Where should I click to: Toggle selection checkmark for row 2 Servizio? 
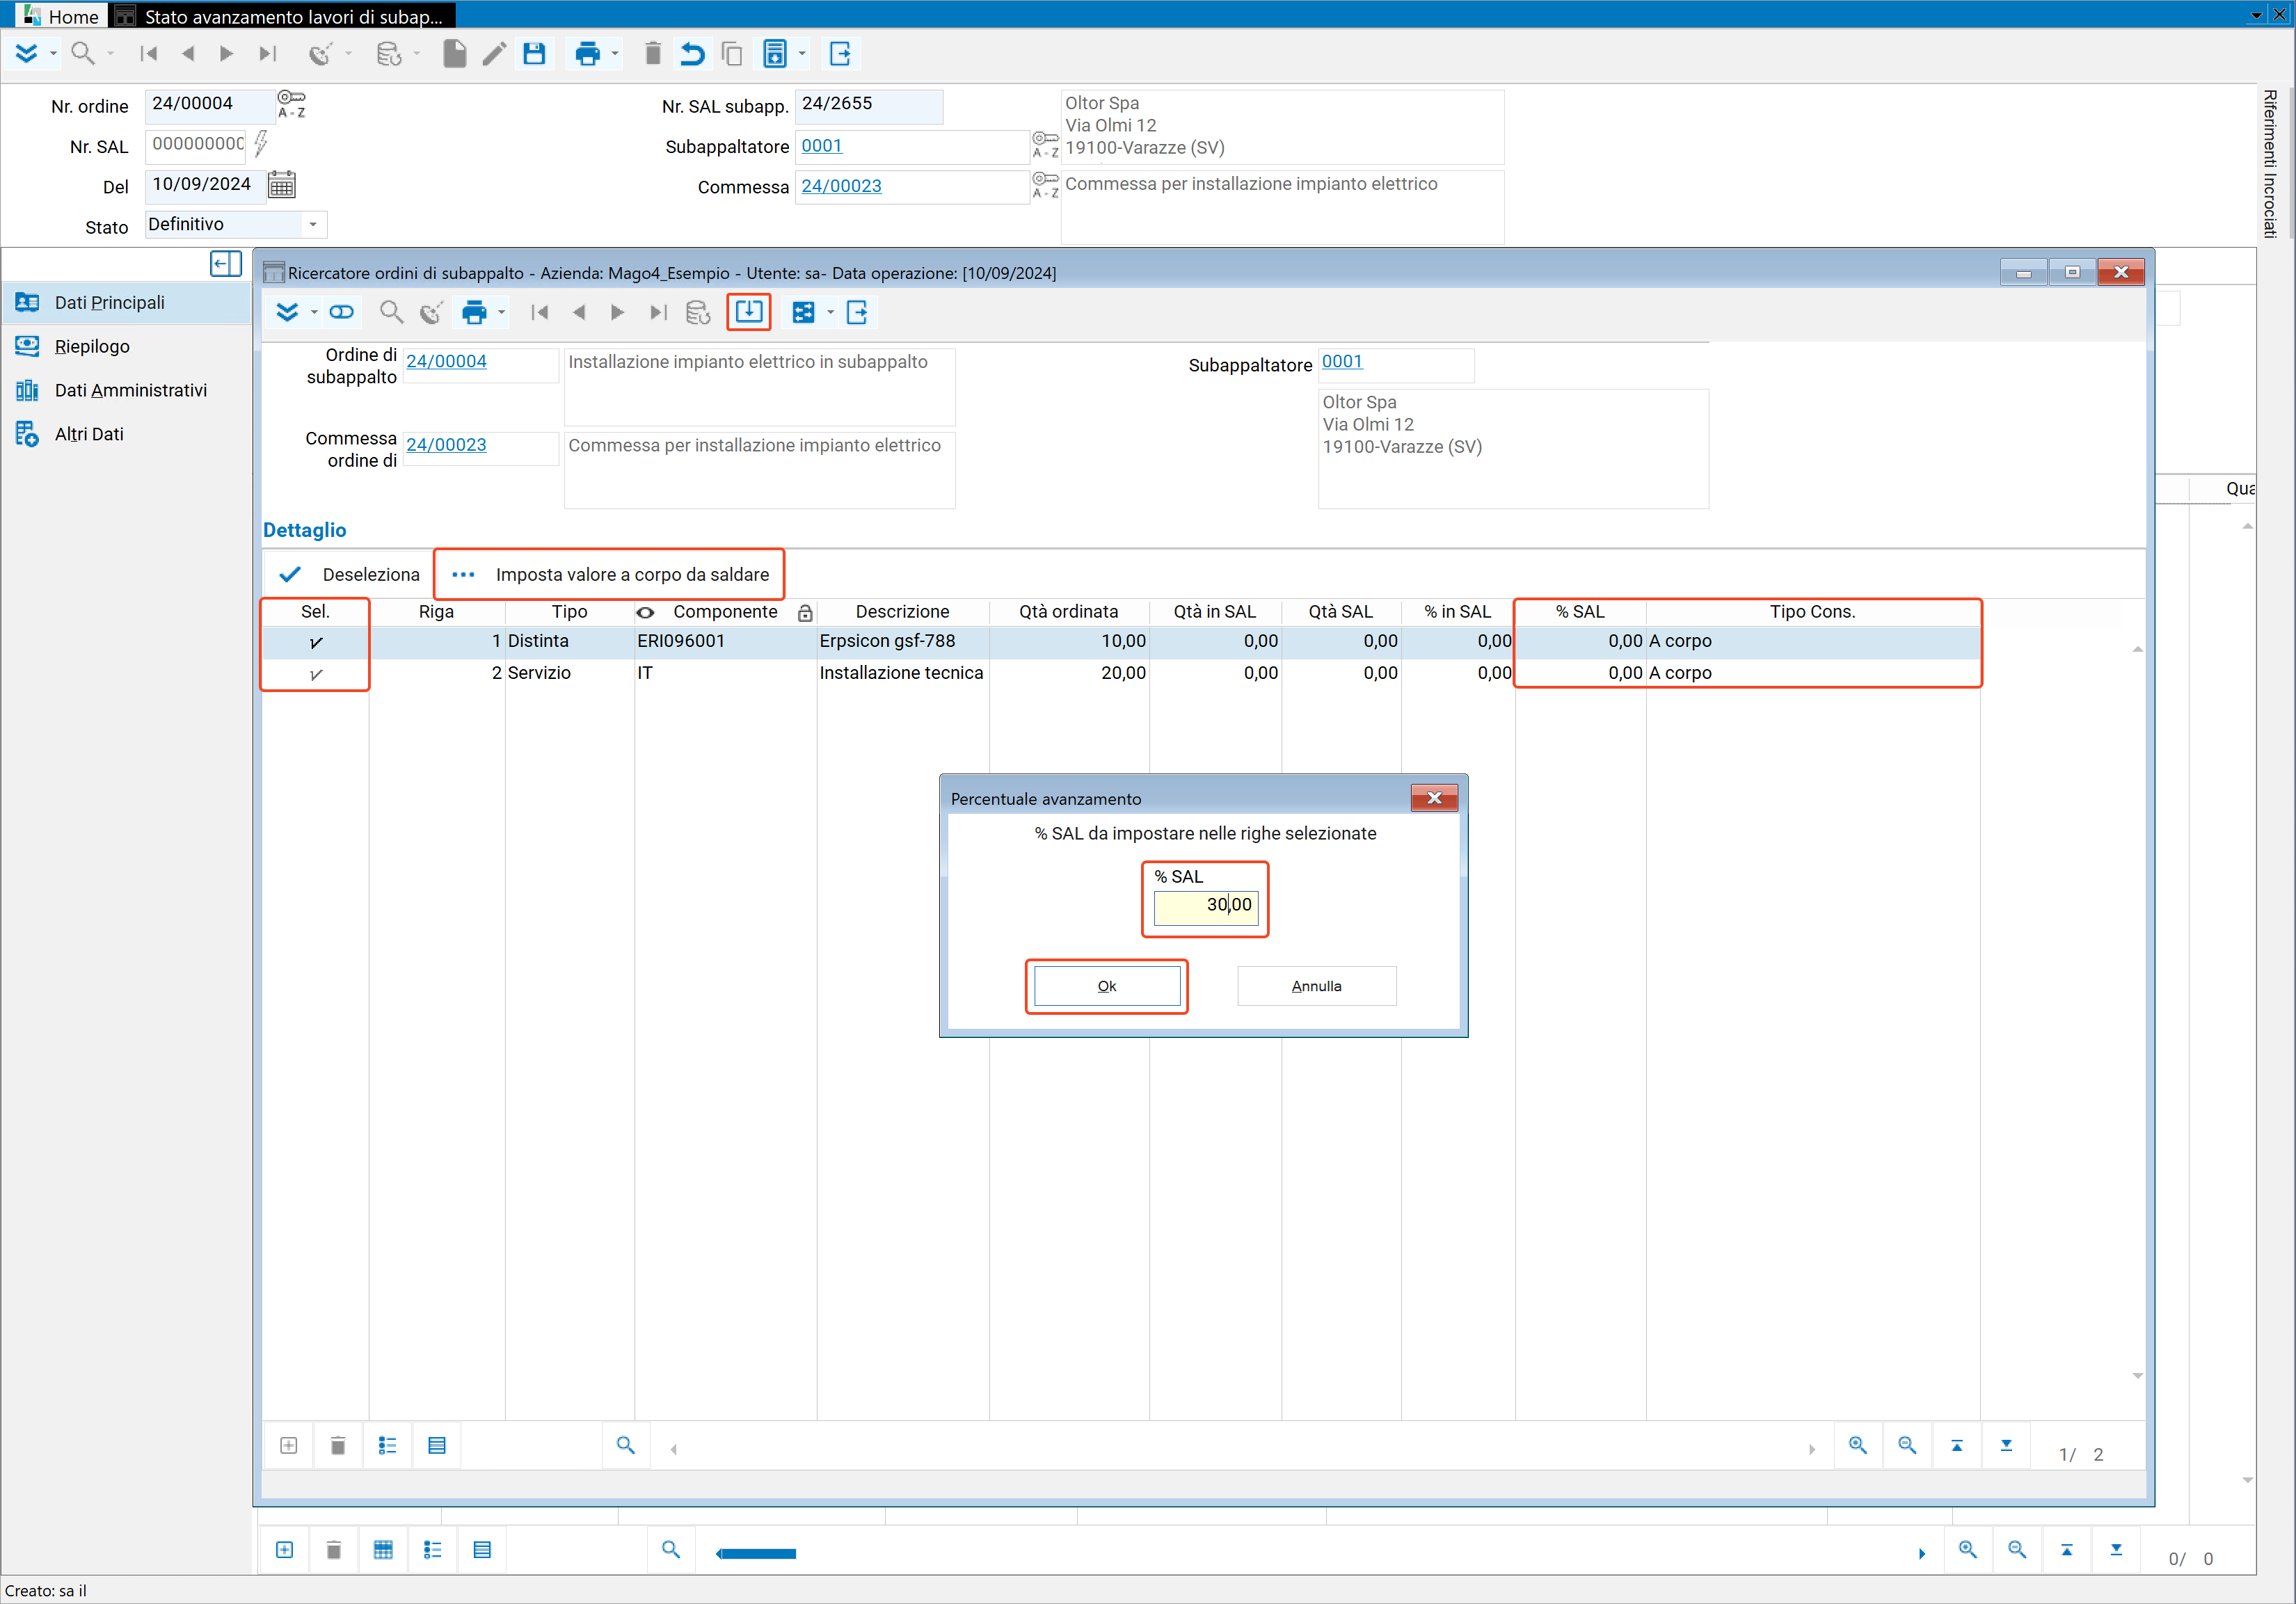pyautogui.click(x=316, y=674)
